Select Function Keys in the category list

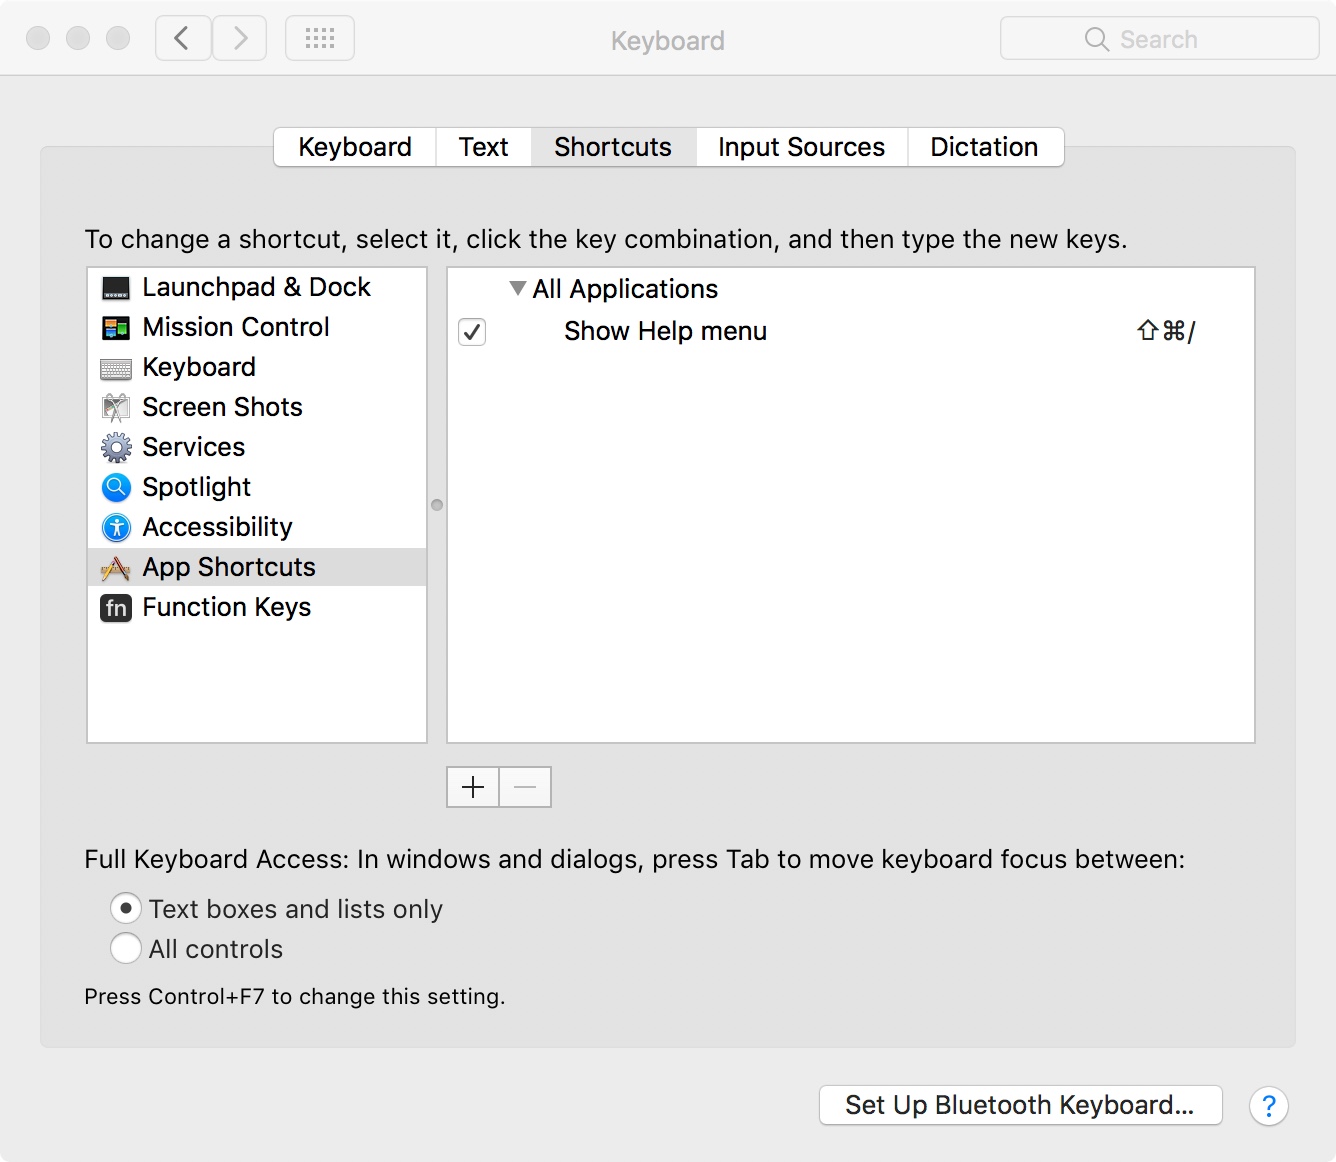tap(257, 607)
